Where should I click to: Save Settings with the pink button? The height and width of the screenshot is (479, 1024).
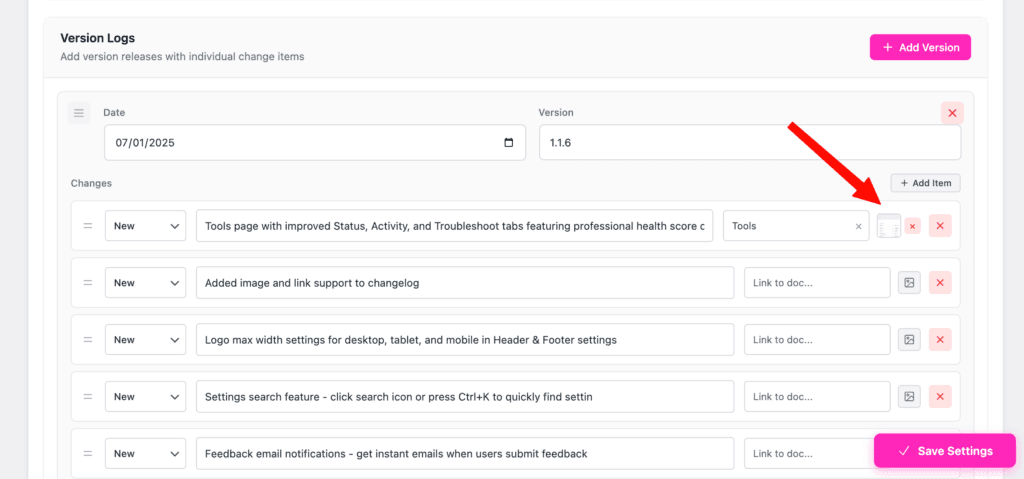pyautogui.click(x=944, y=451)
